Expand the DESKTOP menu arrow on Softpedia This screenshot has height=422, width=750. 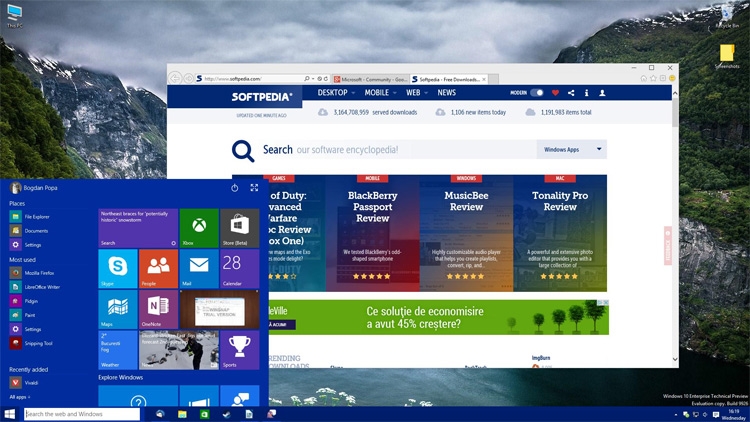(353, 93)
